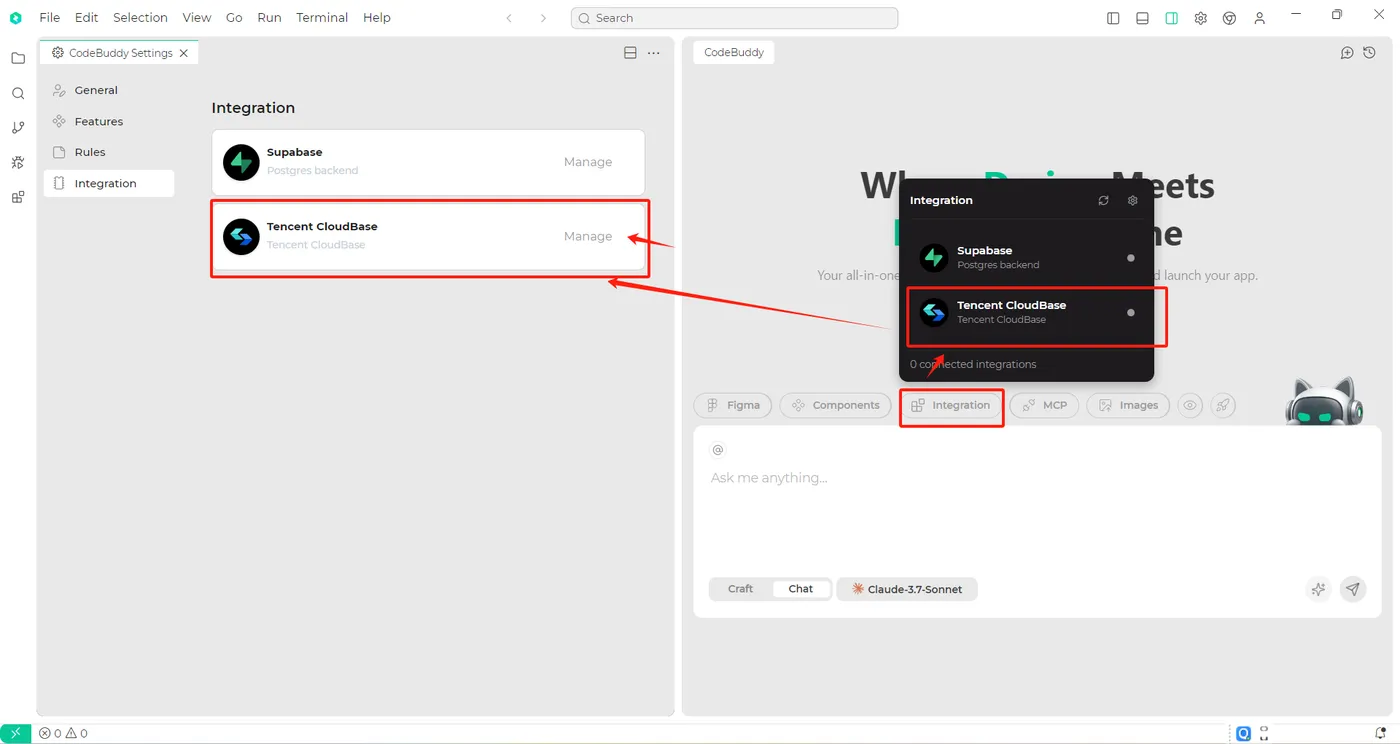Click the Images button

tap(1128, 405)
